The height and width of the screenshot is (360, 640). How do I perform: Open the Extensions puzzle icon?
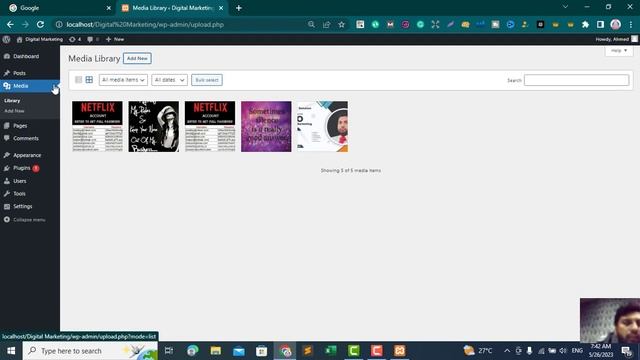click(585, 24)
